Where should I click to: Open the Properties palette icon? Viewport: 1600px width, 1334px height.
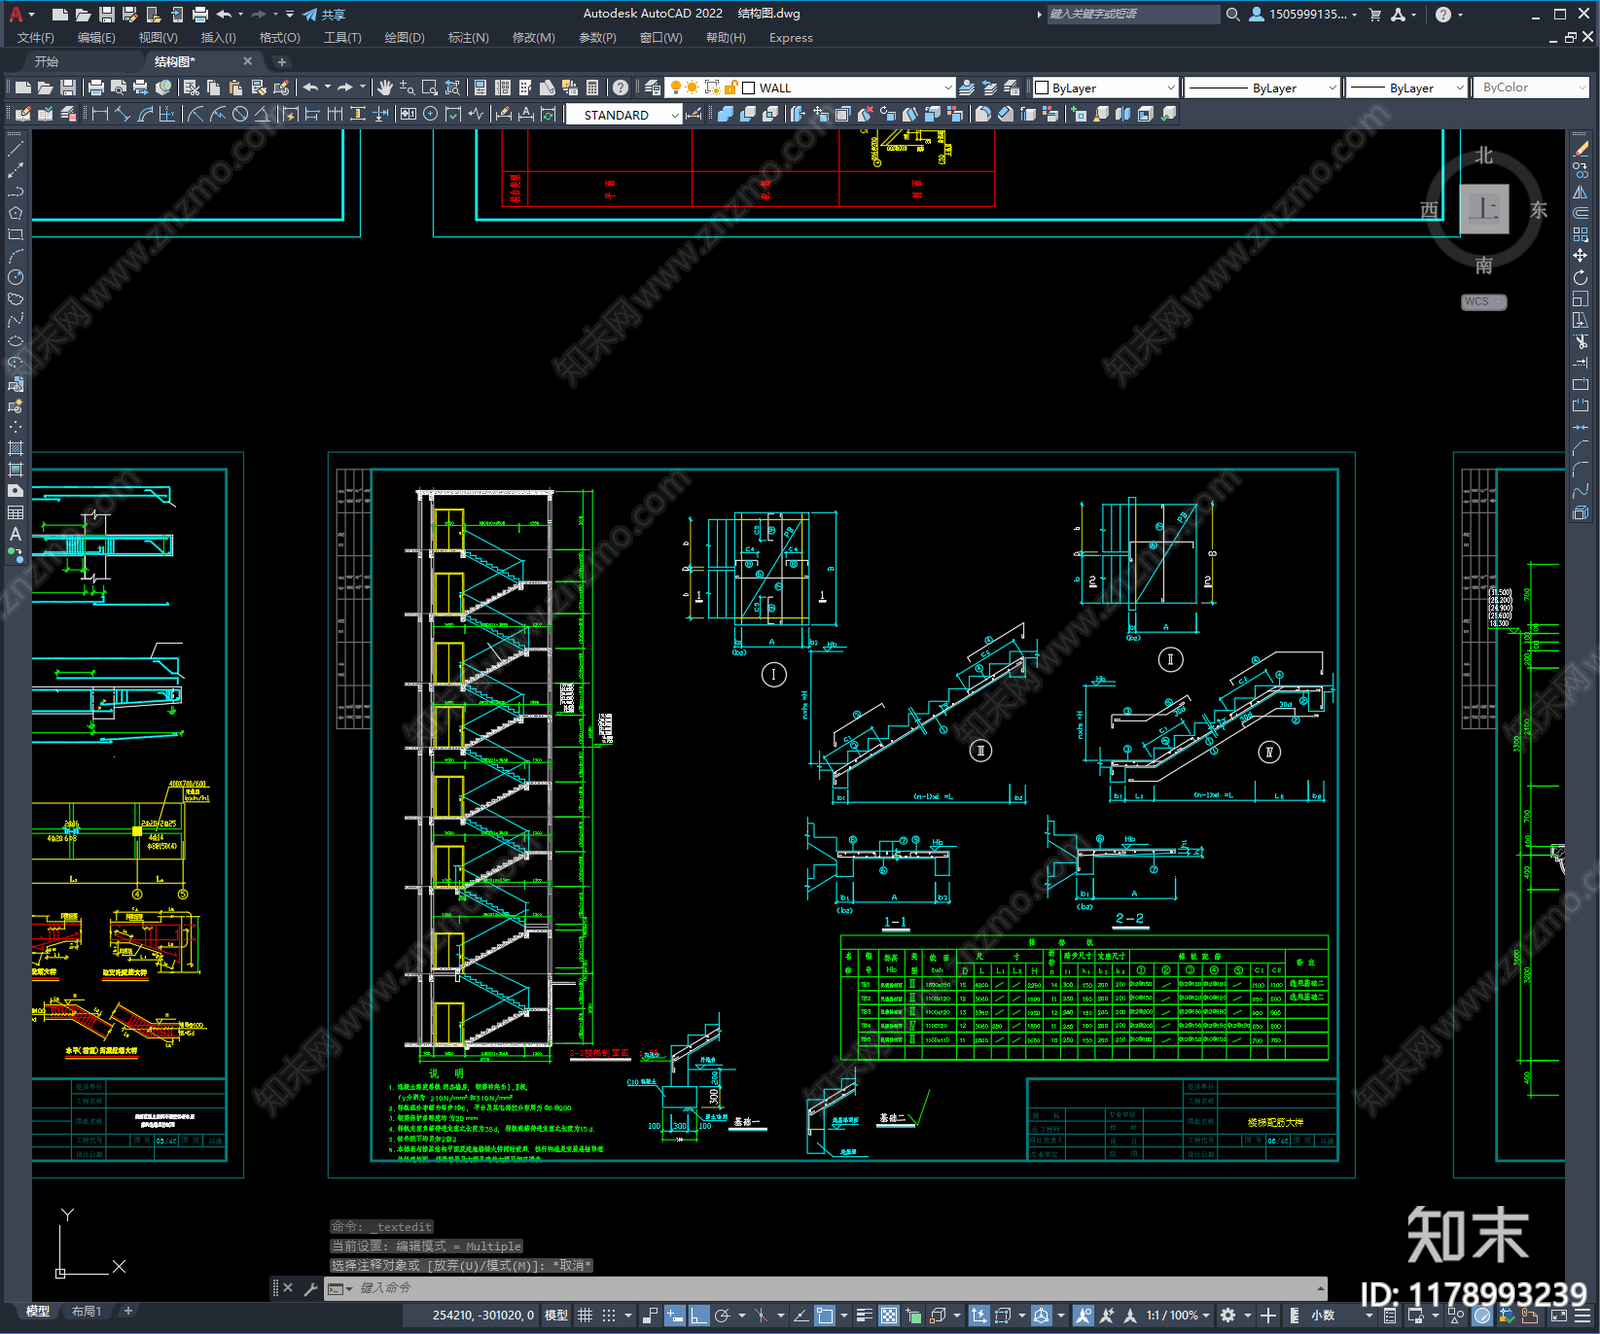pyautogui.click(x=480, y=88)
